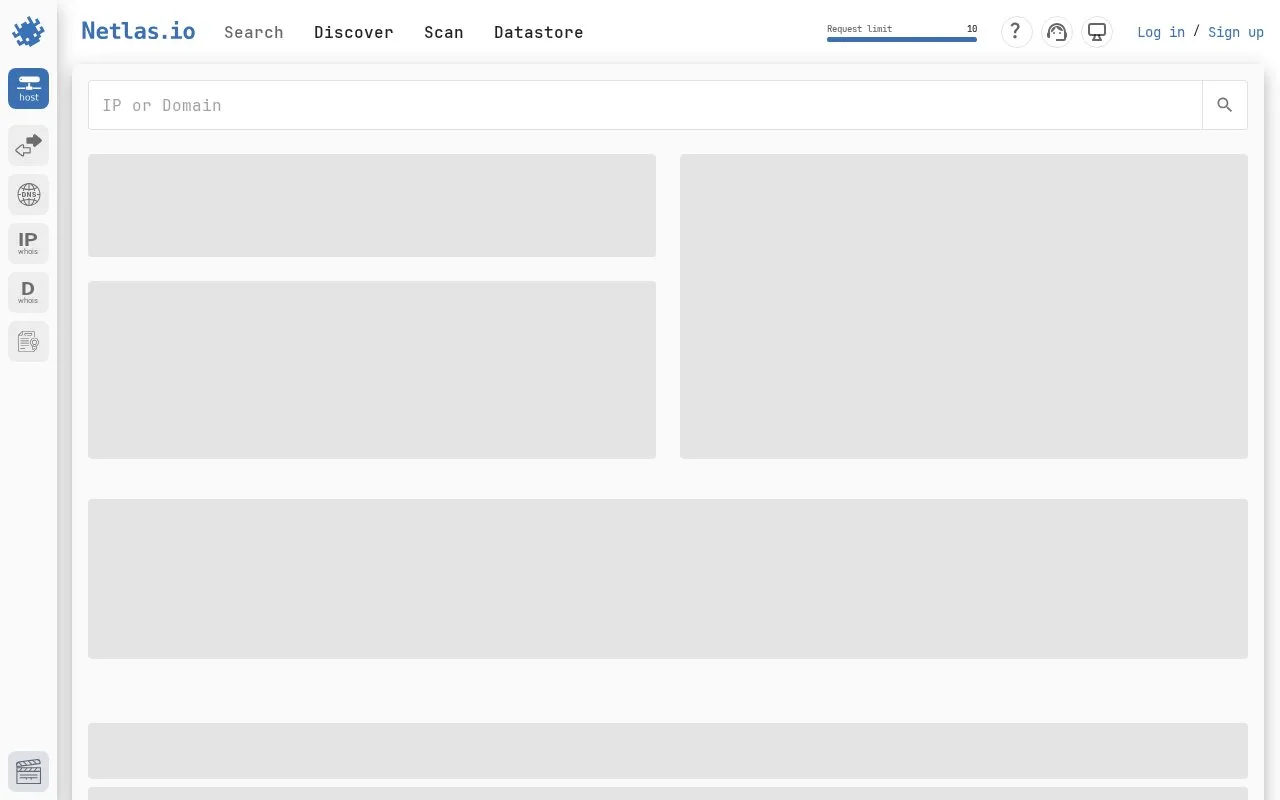Open the Domain whois tool
Screen dimensions: 1280x800
coord(28,292)
